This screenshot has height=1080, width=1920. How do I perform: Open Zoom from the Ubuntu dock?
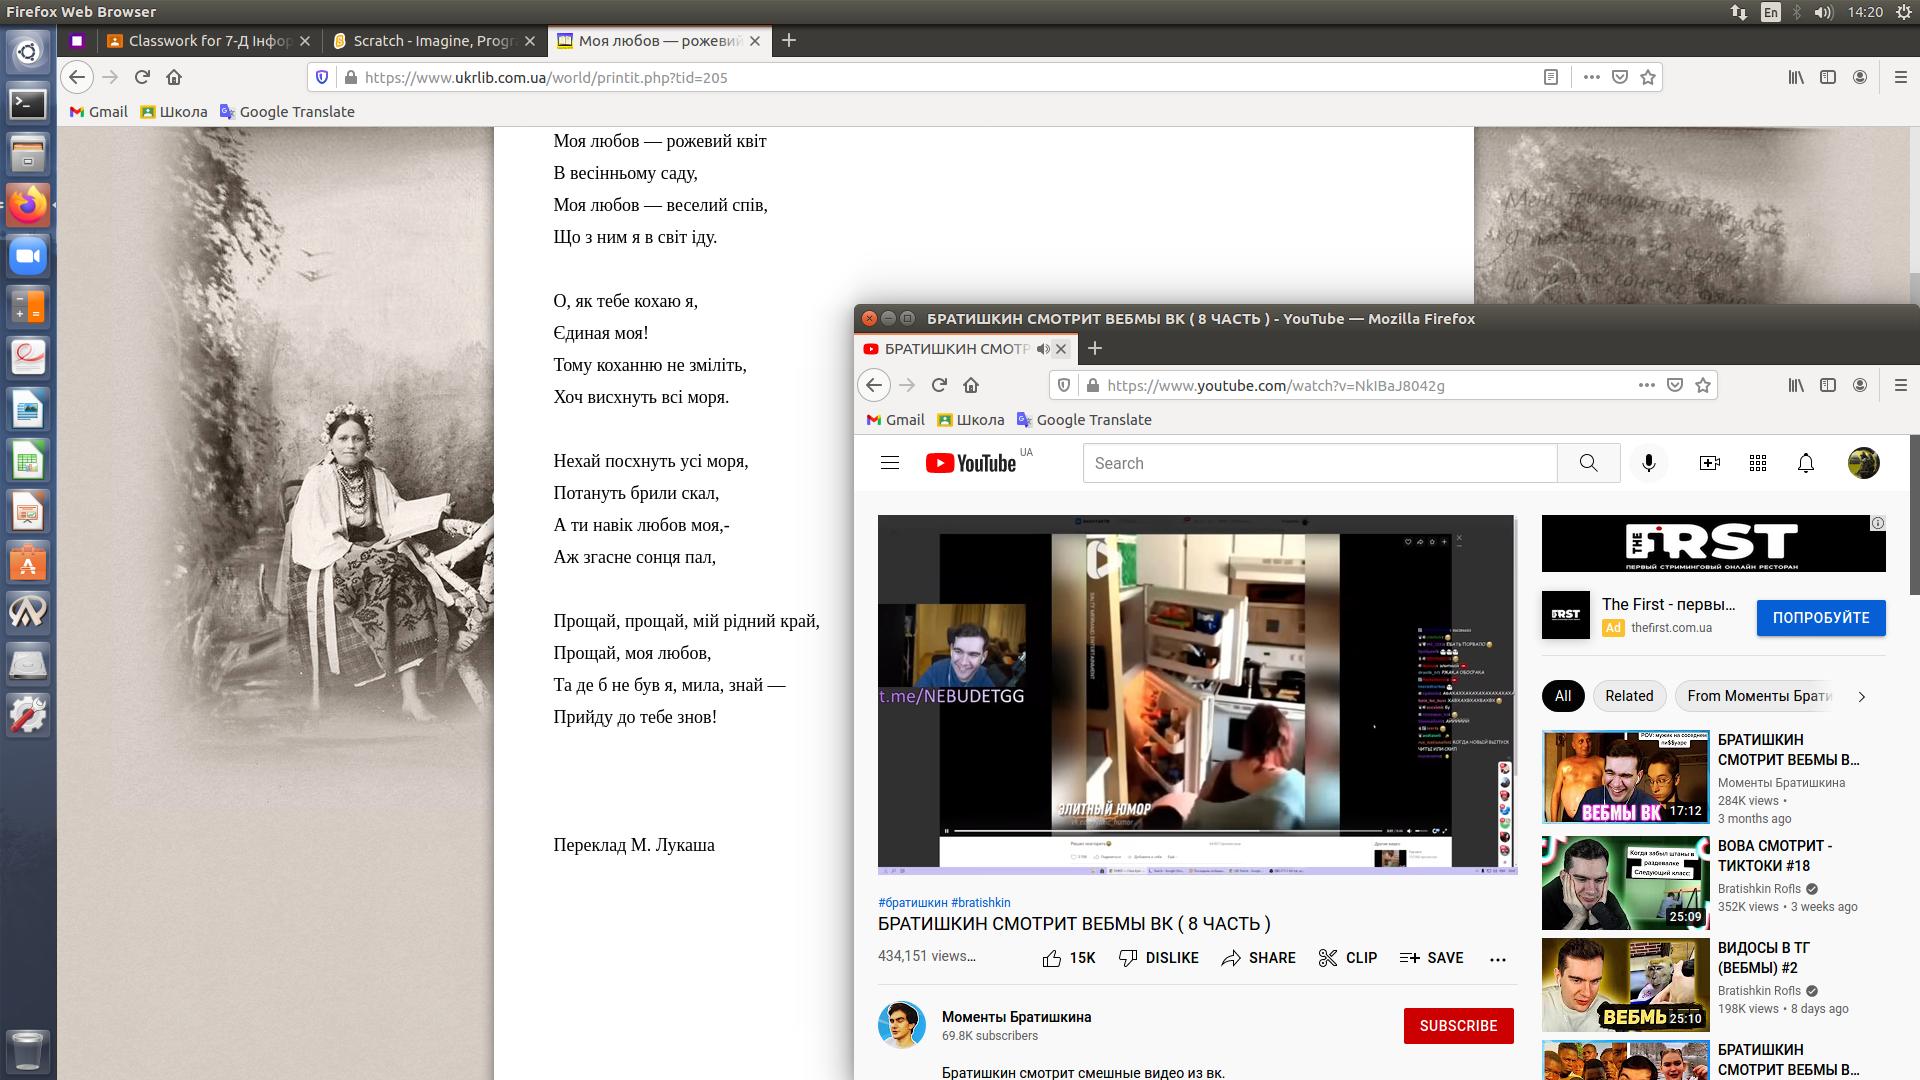point(28,257)
